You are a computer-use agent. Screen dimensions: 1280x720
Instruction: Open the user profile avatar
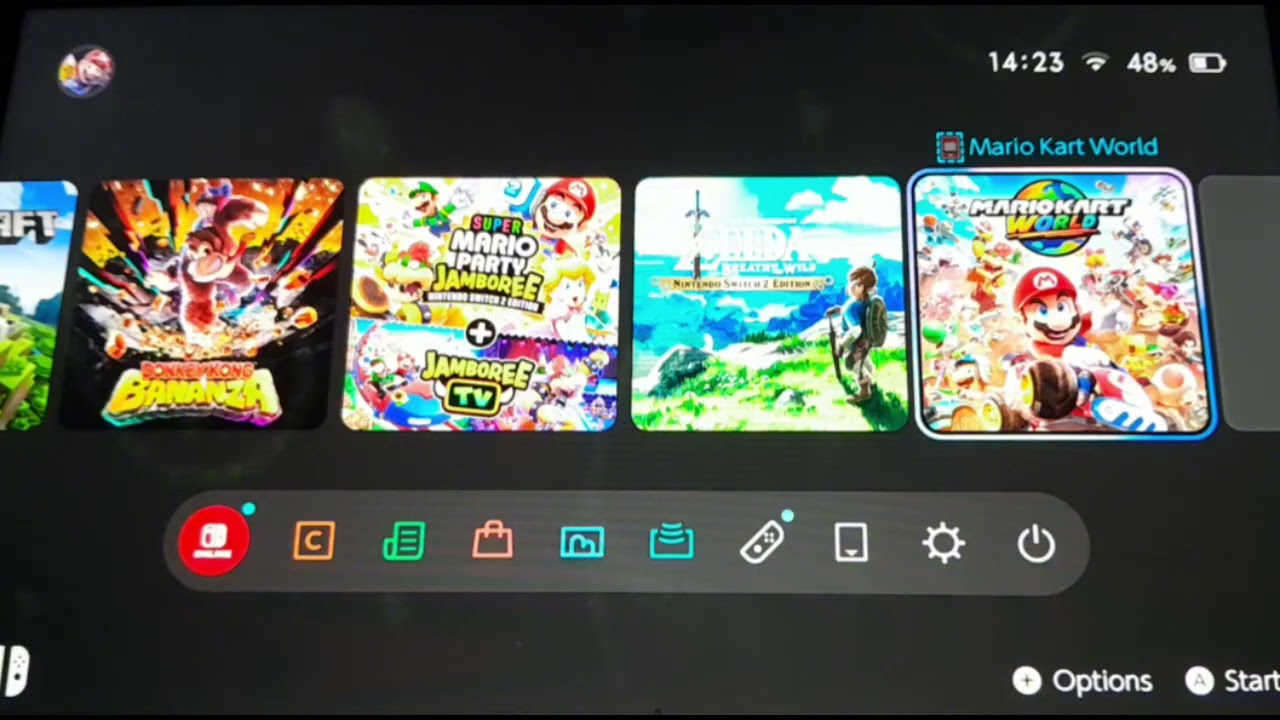point(86,71)
